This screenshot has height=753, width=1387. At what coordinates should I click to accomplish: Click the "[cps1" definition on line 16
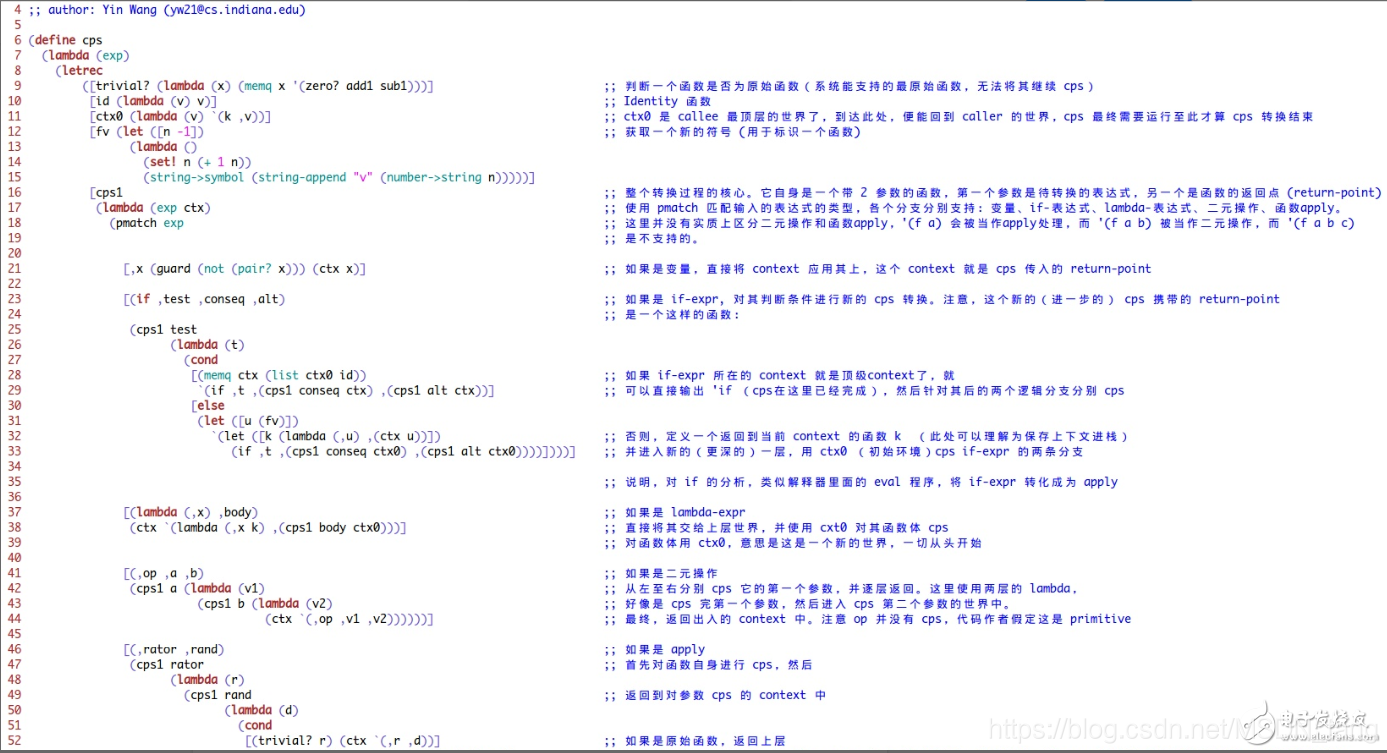point(106,193)
